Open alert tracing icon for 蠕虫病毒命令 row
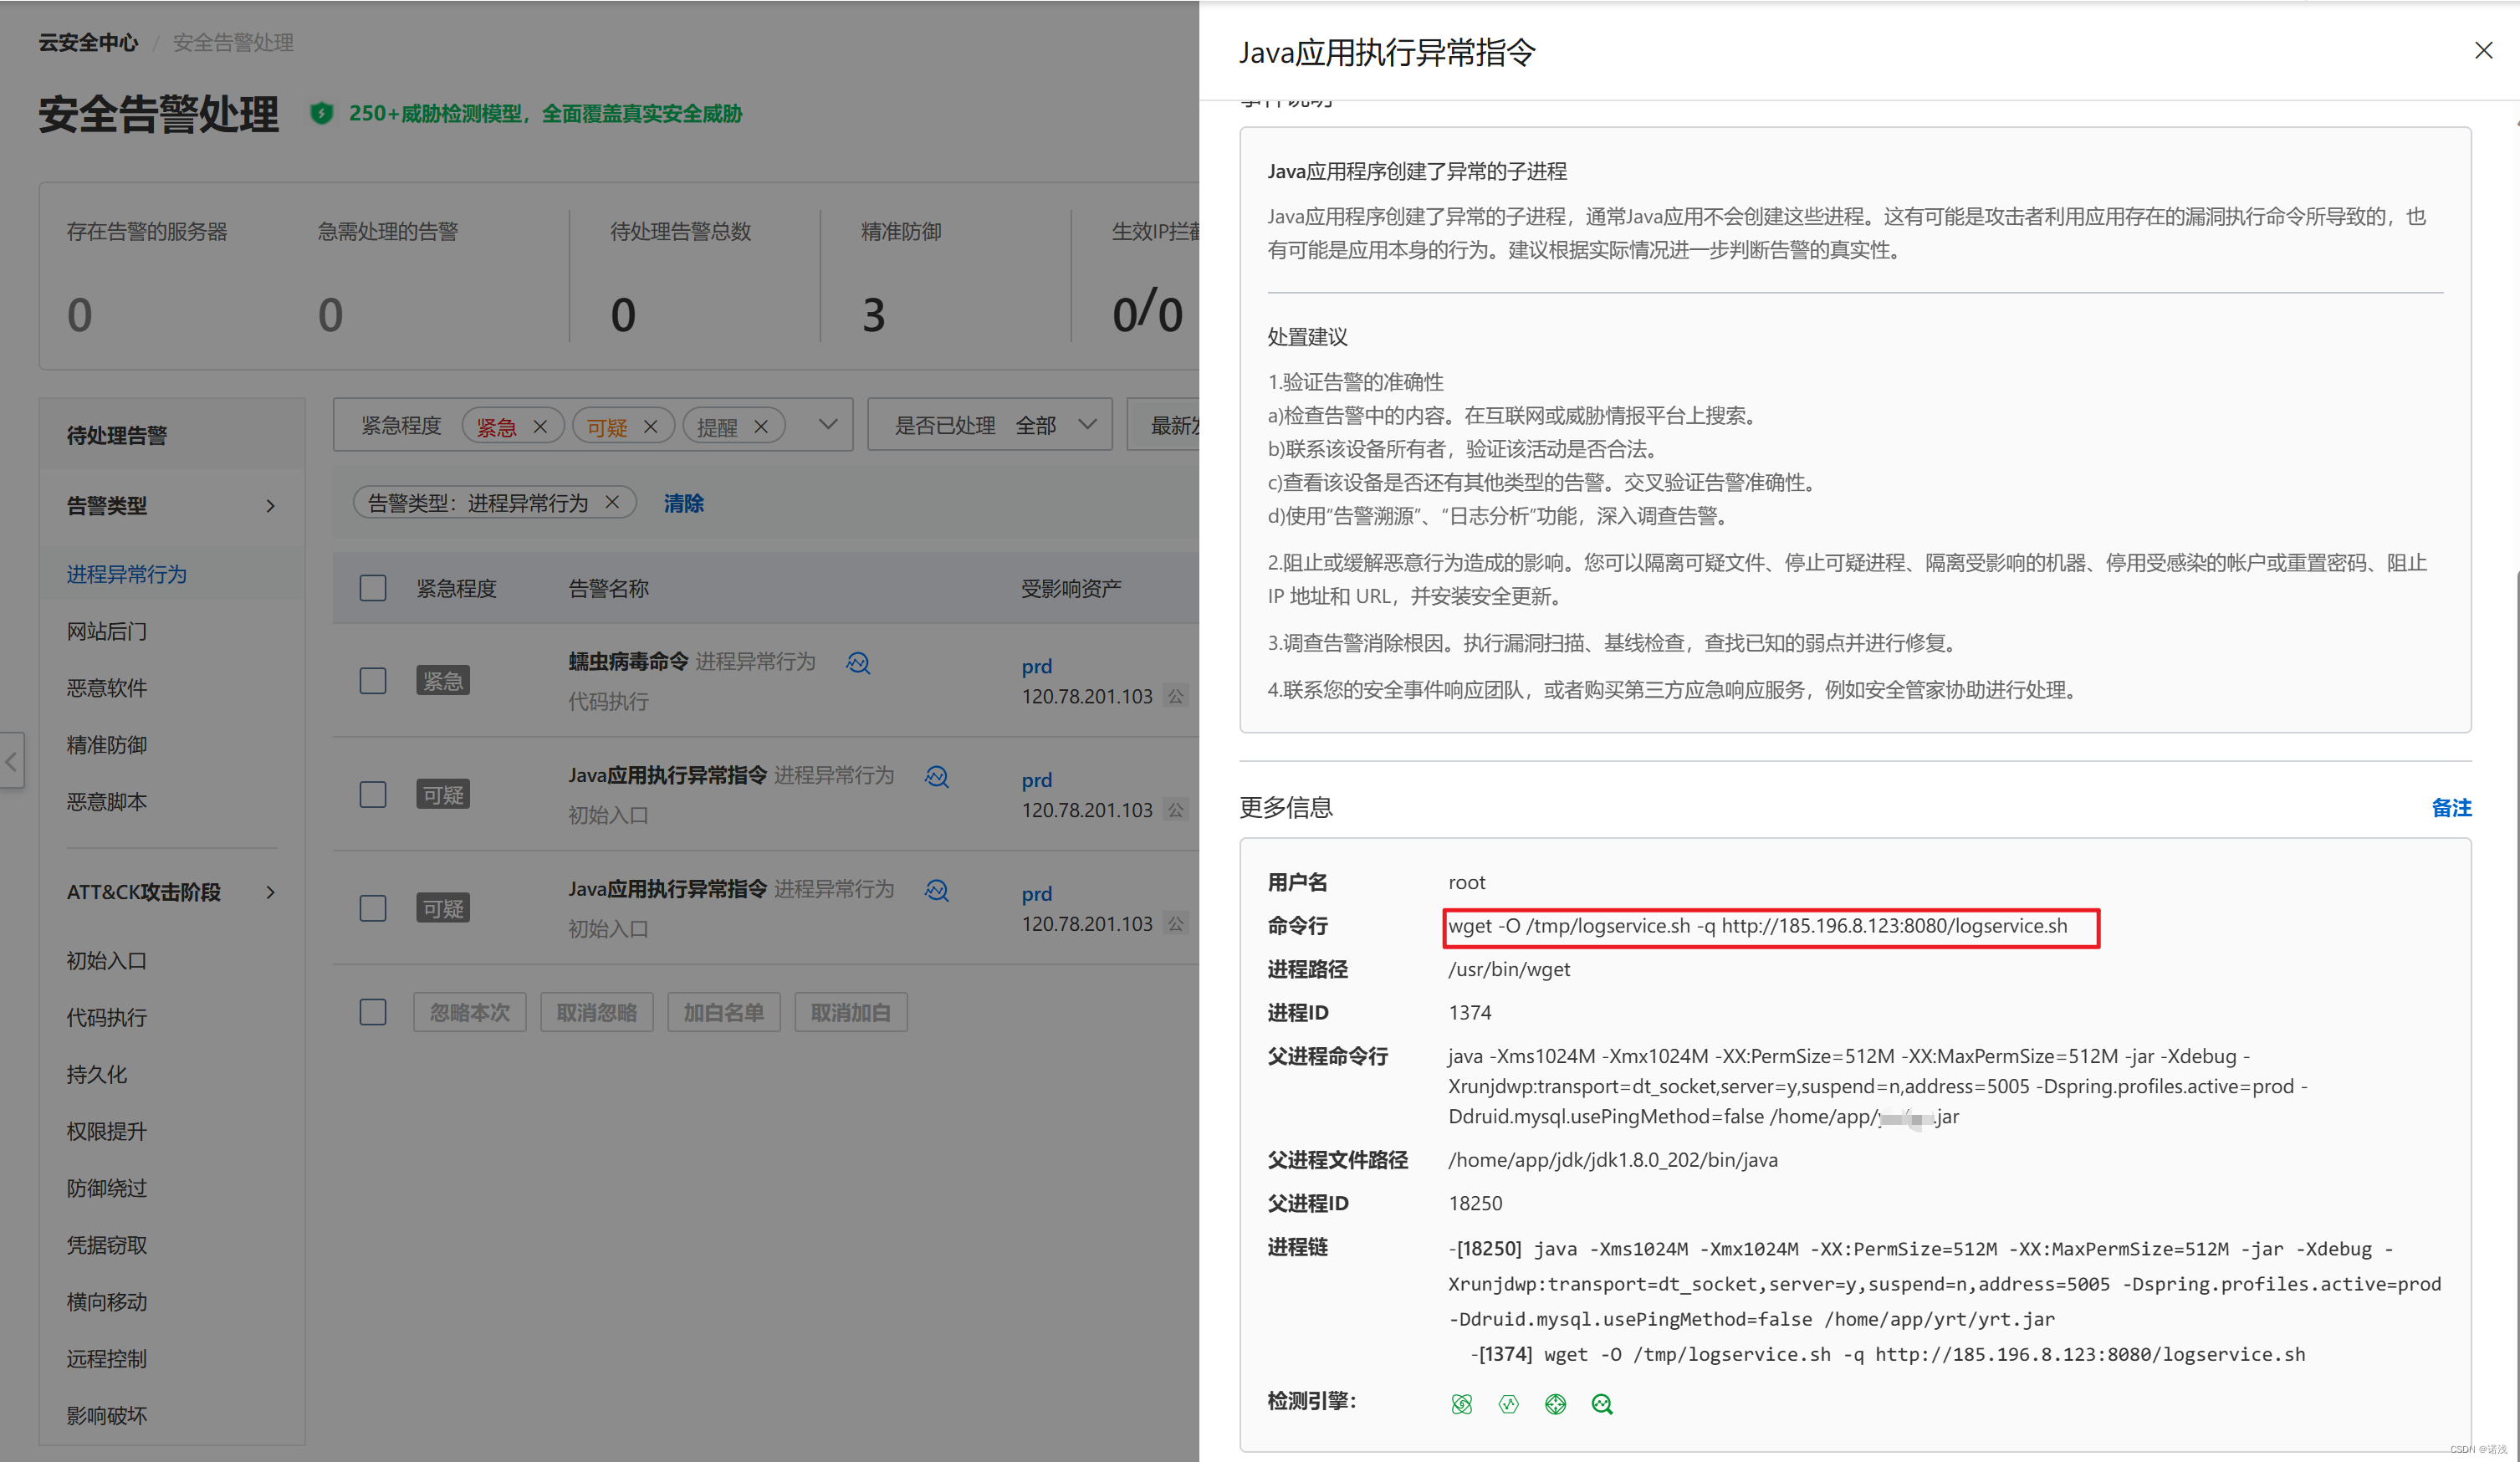 858,662
